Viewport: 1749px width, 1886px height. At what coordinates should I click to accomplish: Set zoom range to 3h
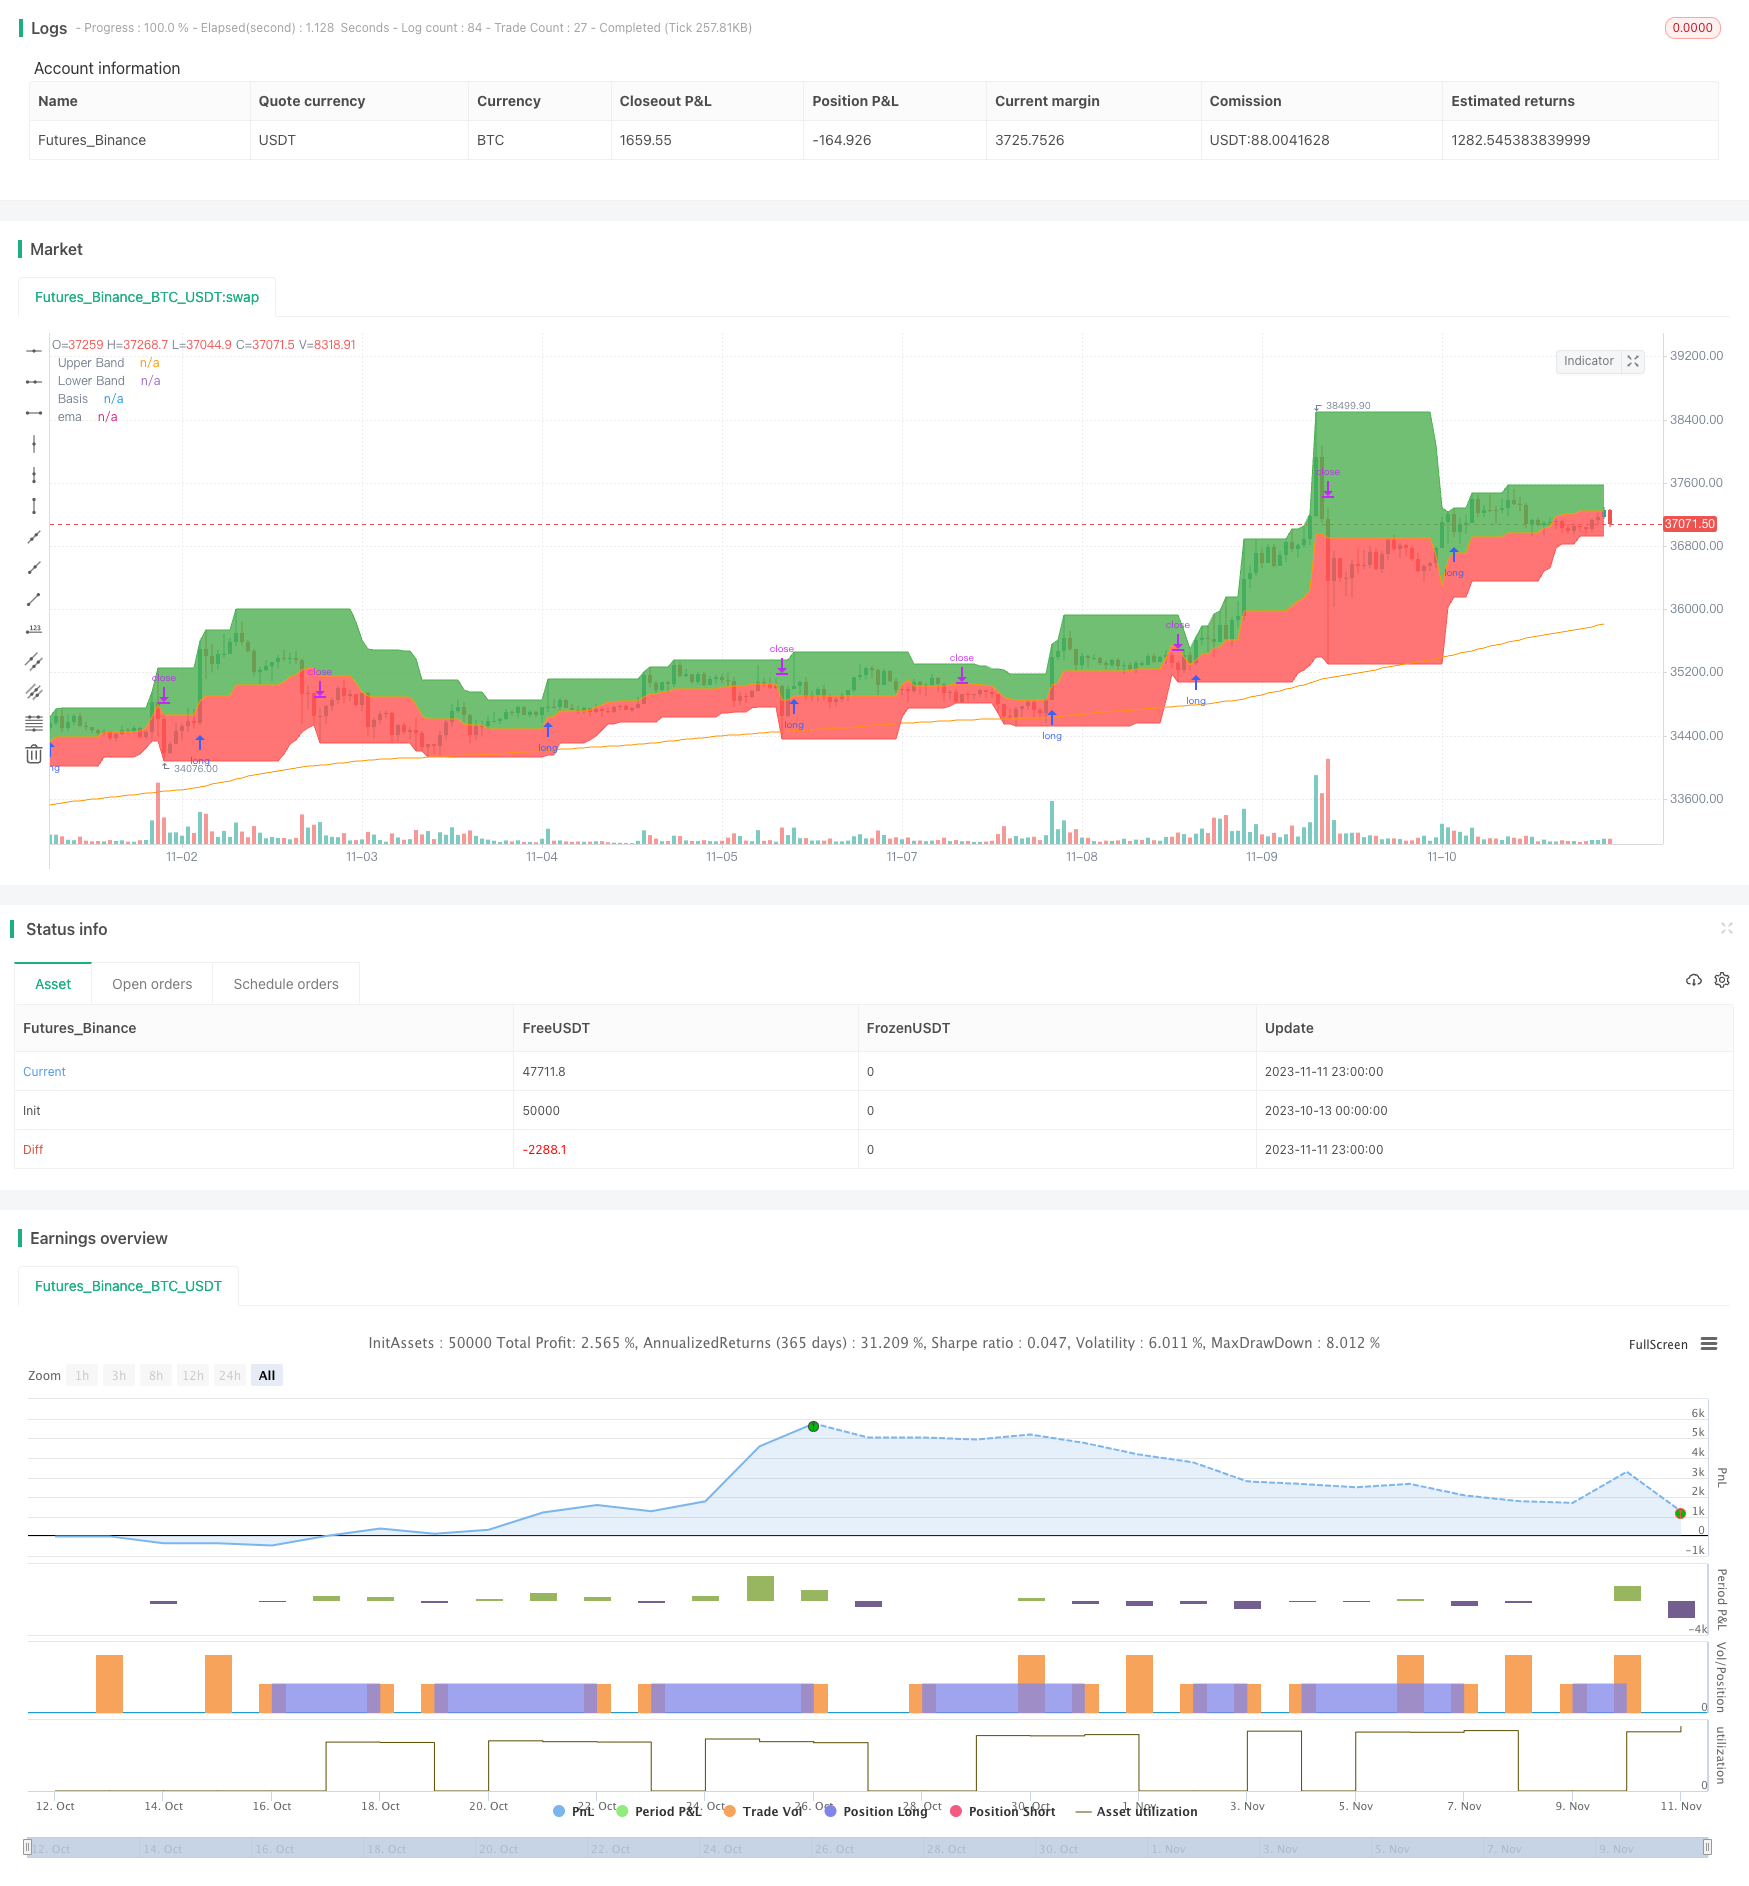pos(119,1375)
